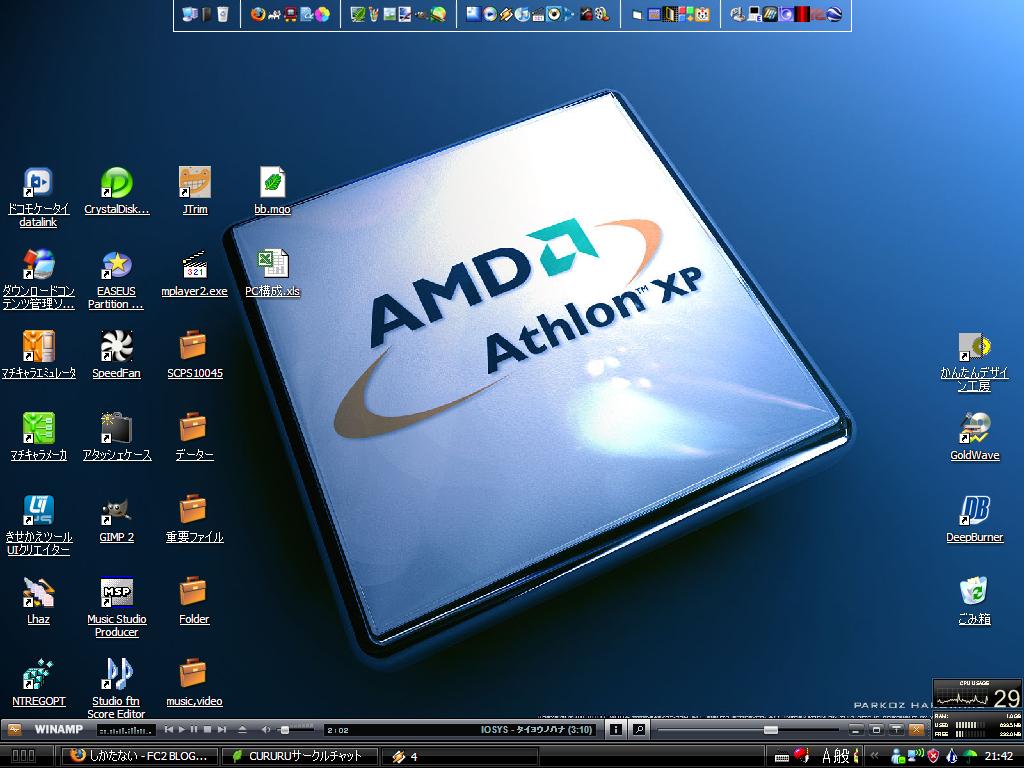The height and width of the screenshot is (768, 1024).
Task: Open Winamp file info button
Action: (x=615, y=729)
